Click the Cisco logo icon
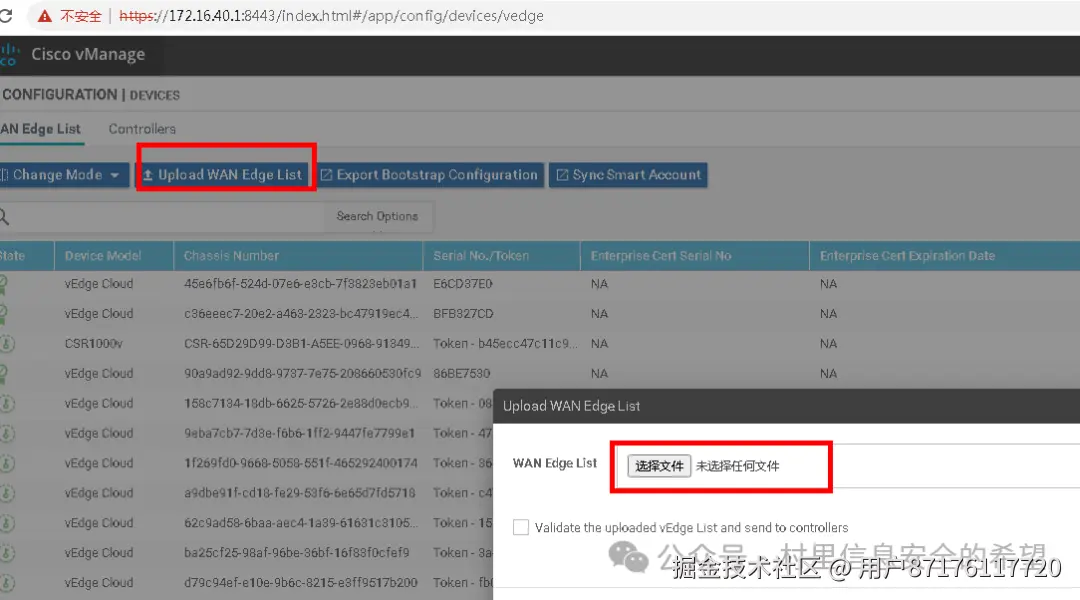This screenshot has height=600, width=1080. [x=9, y=54]
